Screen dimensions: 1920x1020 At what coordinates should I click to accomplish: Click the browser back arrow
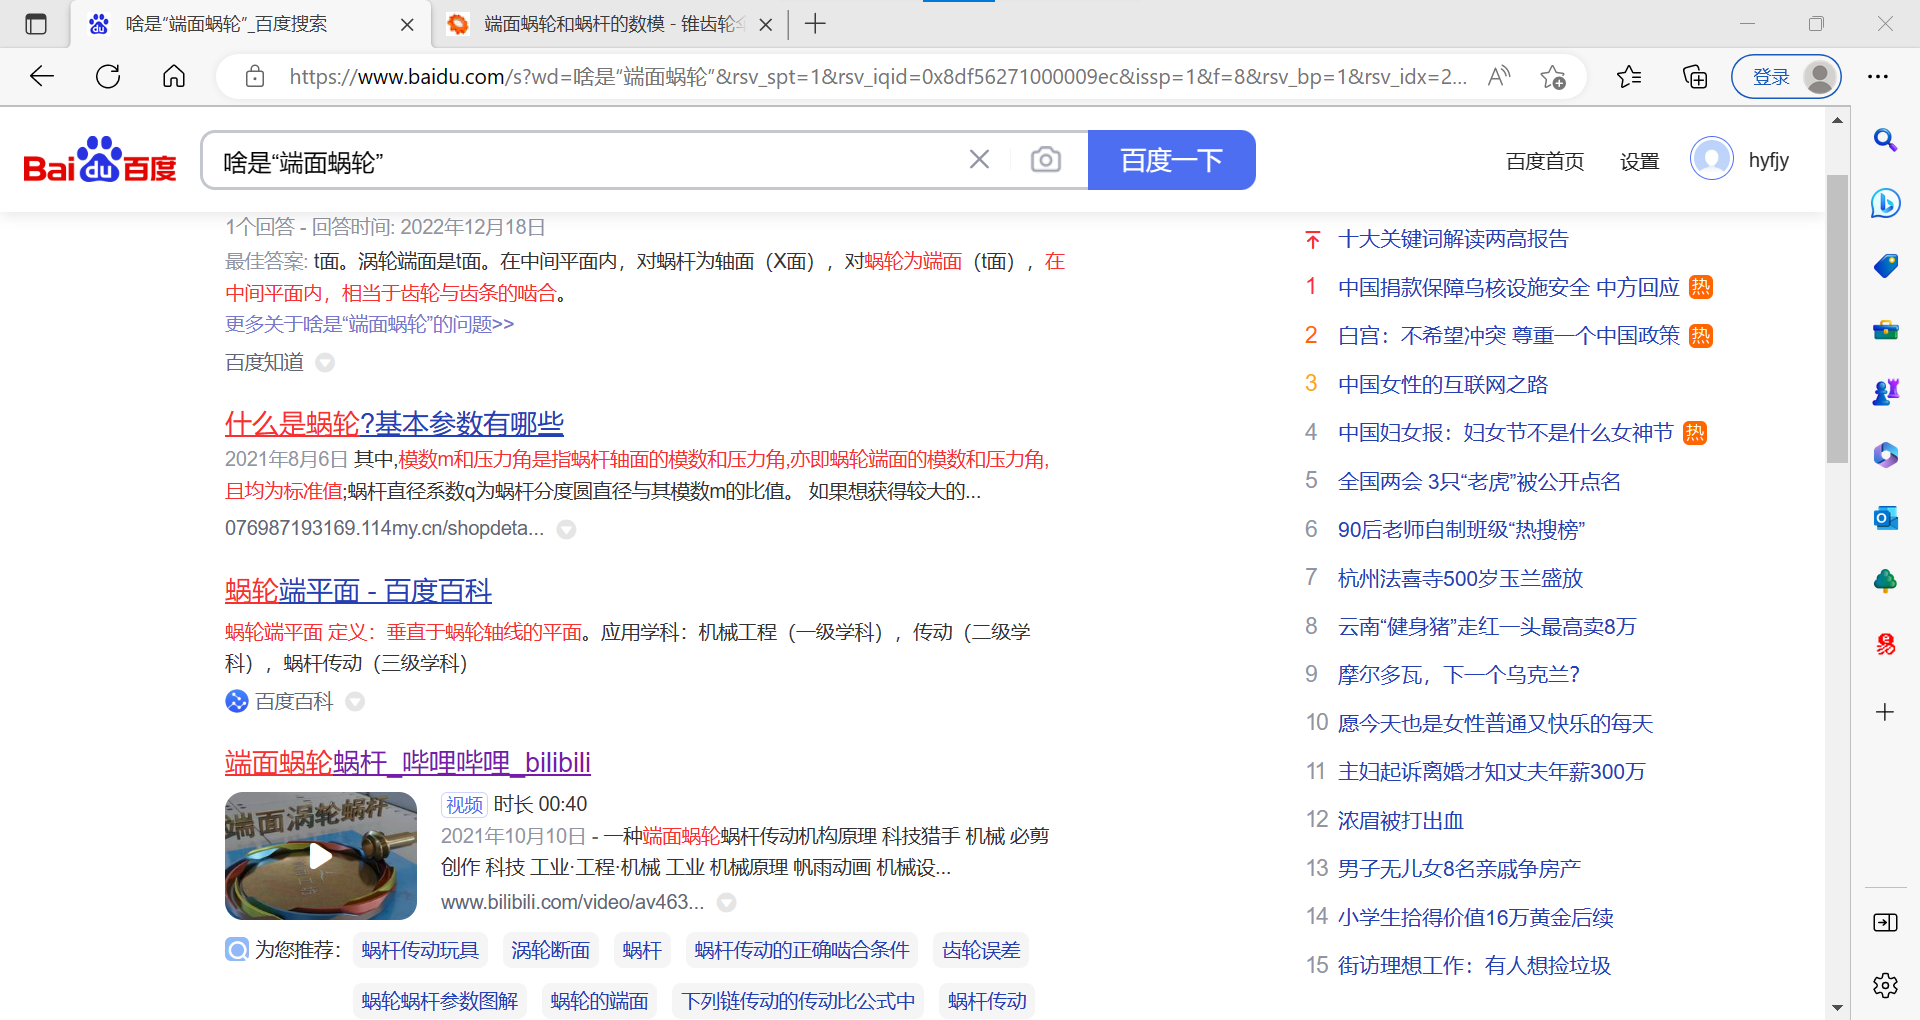42,76
